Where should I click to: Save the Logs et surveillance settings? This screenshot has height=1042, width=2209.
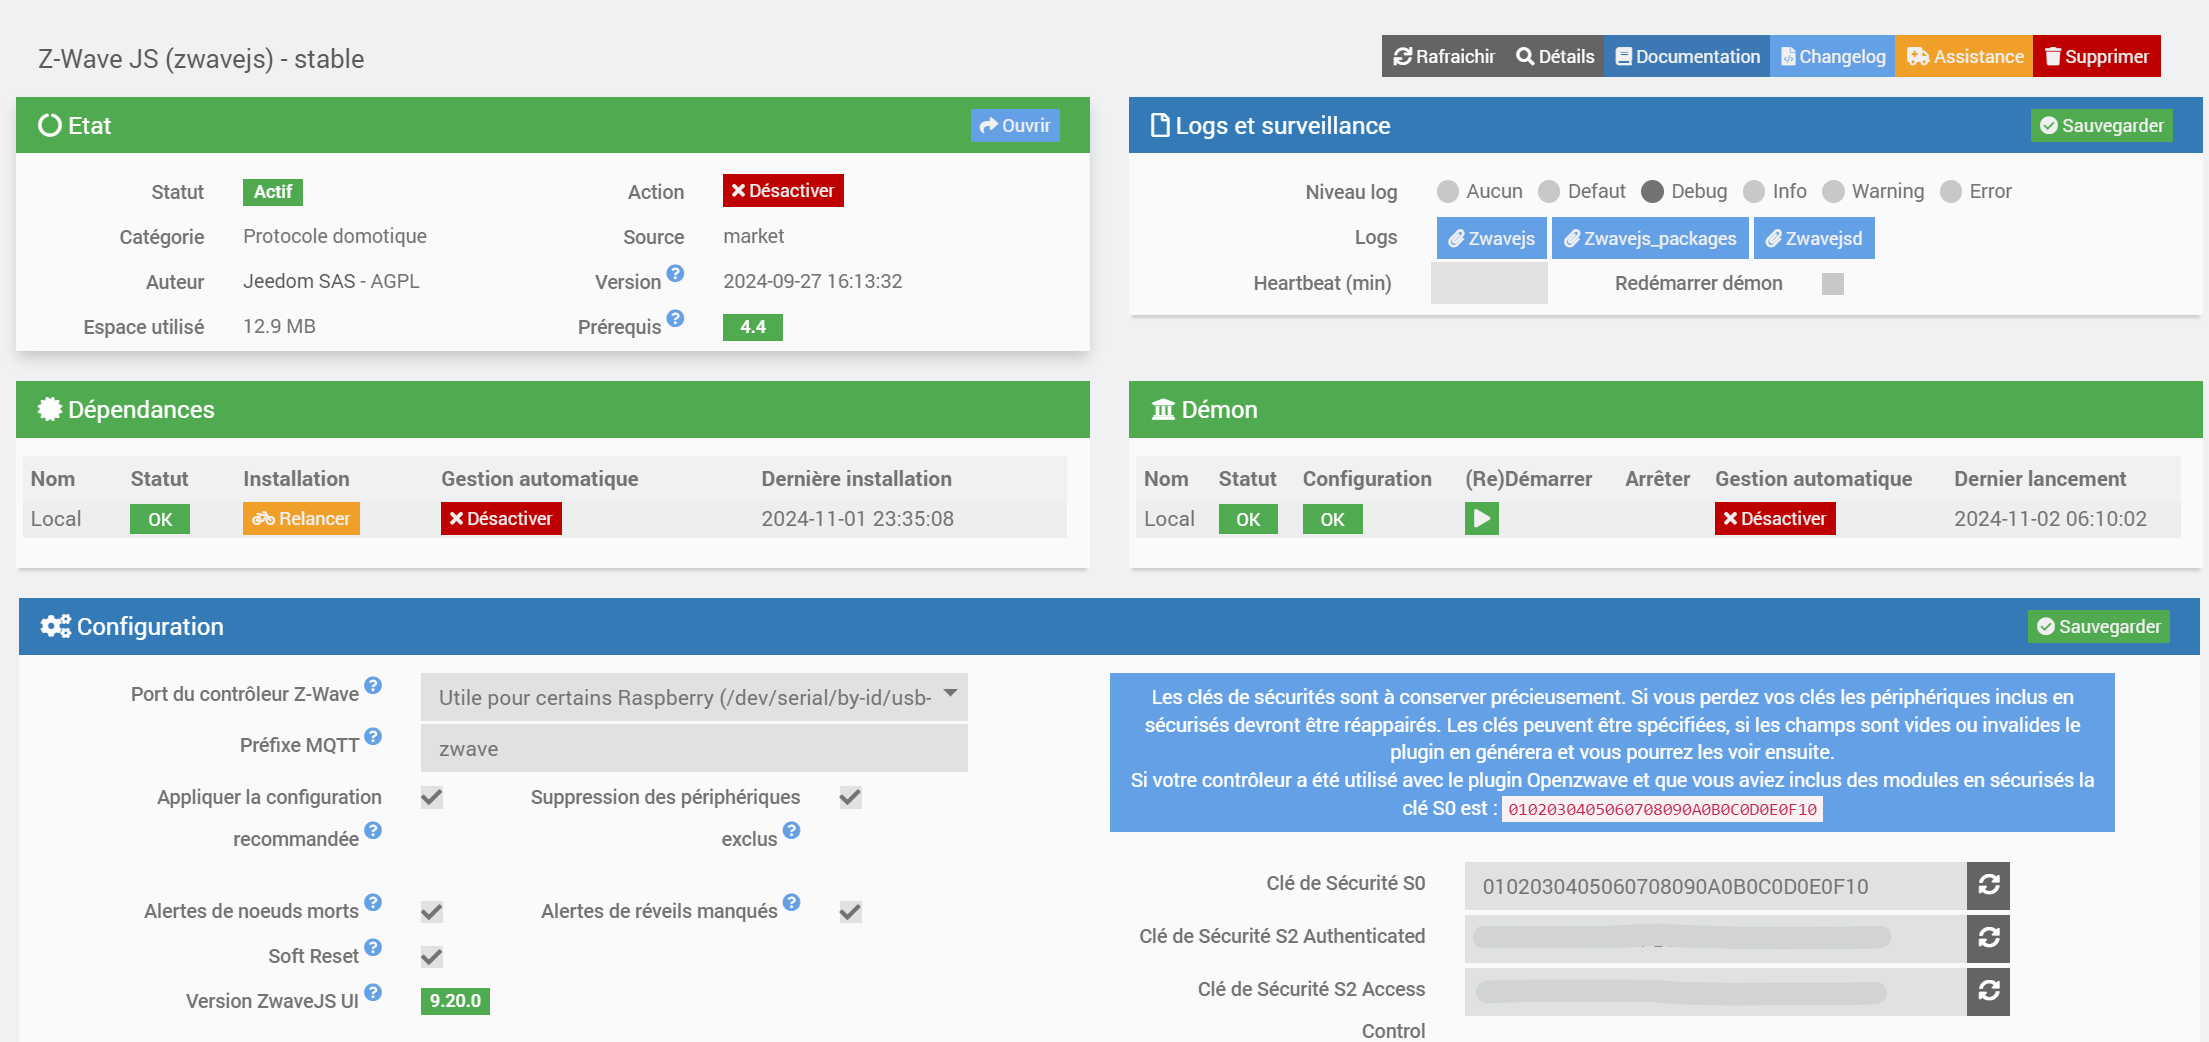2102,125
